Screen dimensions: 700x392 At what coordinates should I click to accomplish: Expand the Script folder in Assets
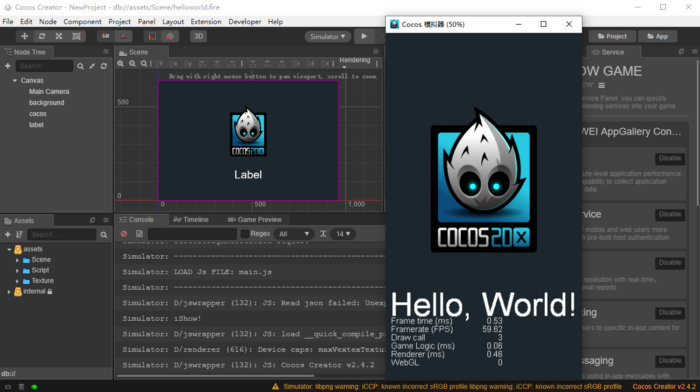(x=17, y=270)
